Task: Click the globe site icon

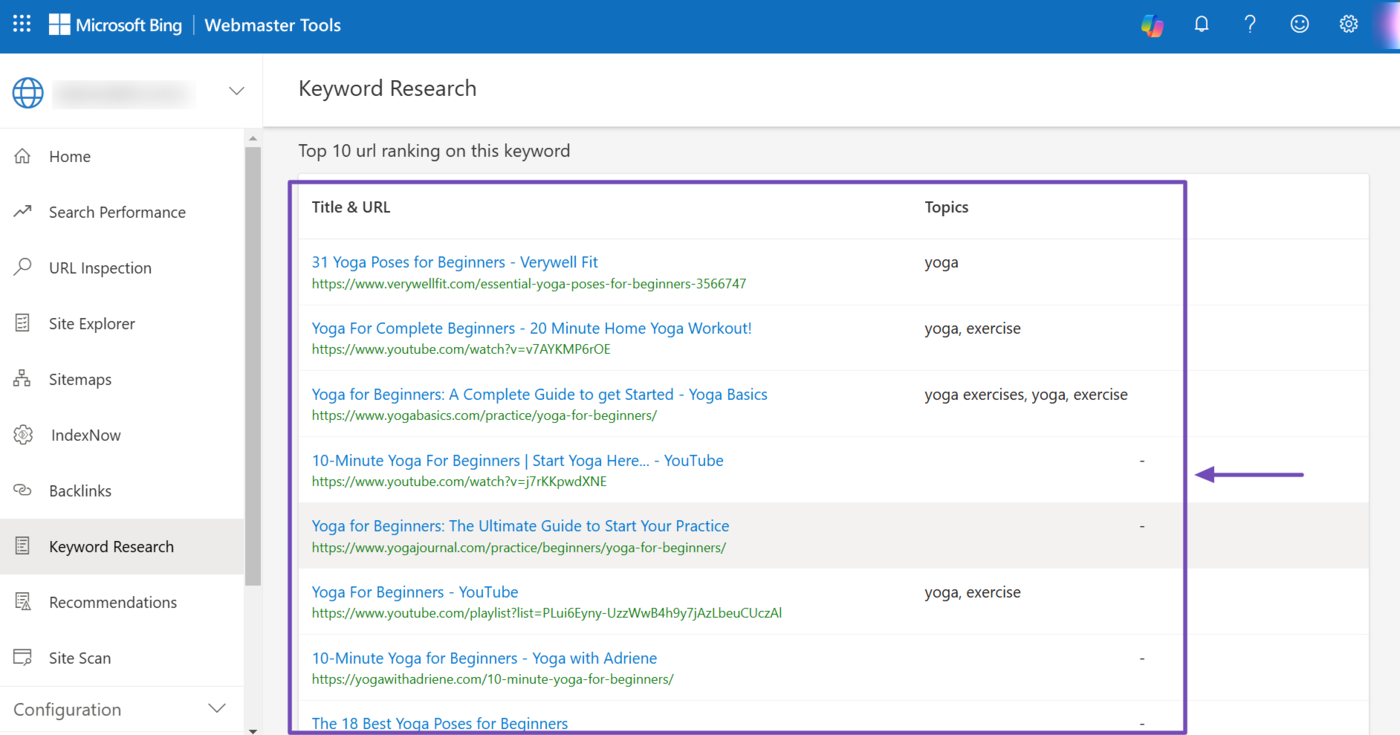Action: 28,92
